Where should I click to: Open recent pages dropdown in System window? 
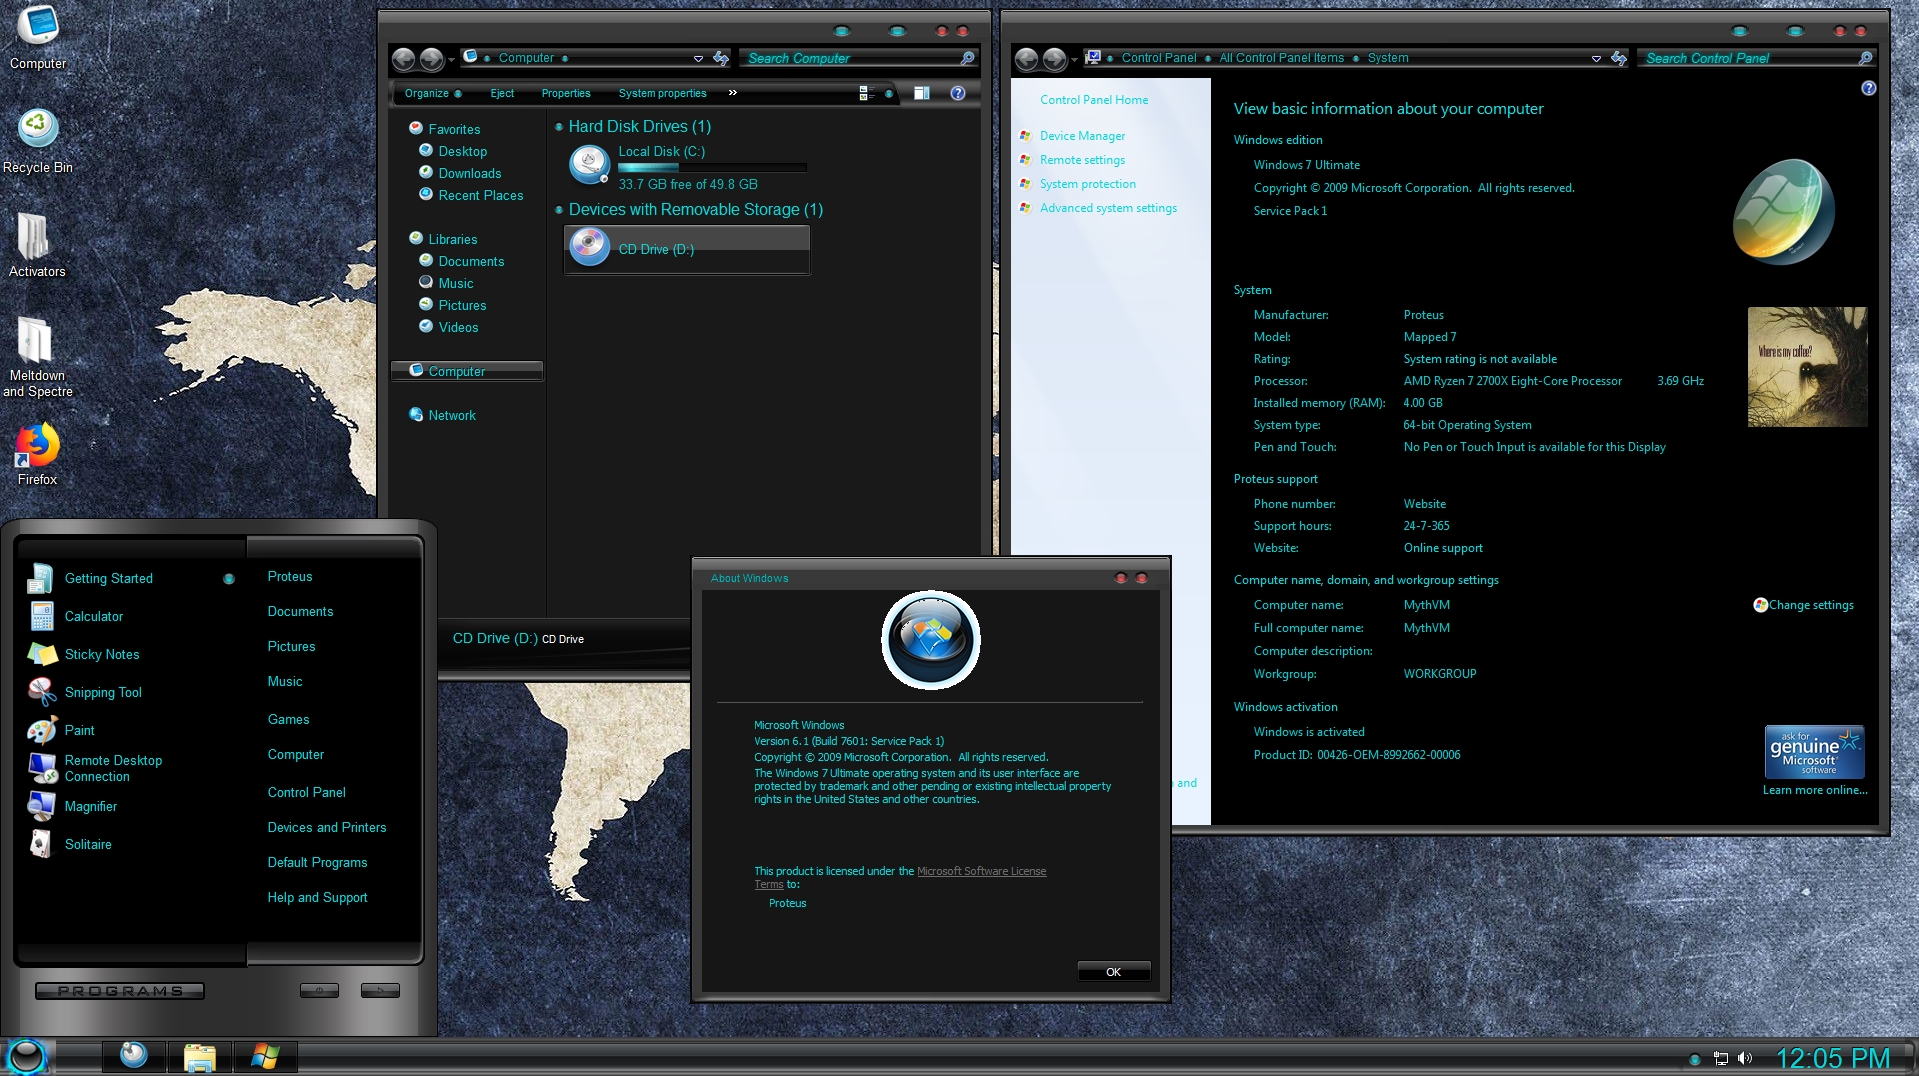[1075, 59]
